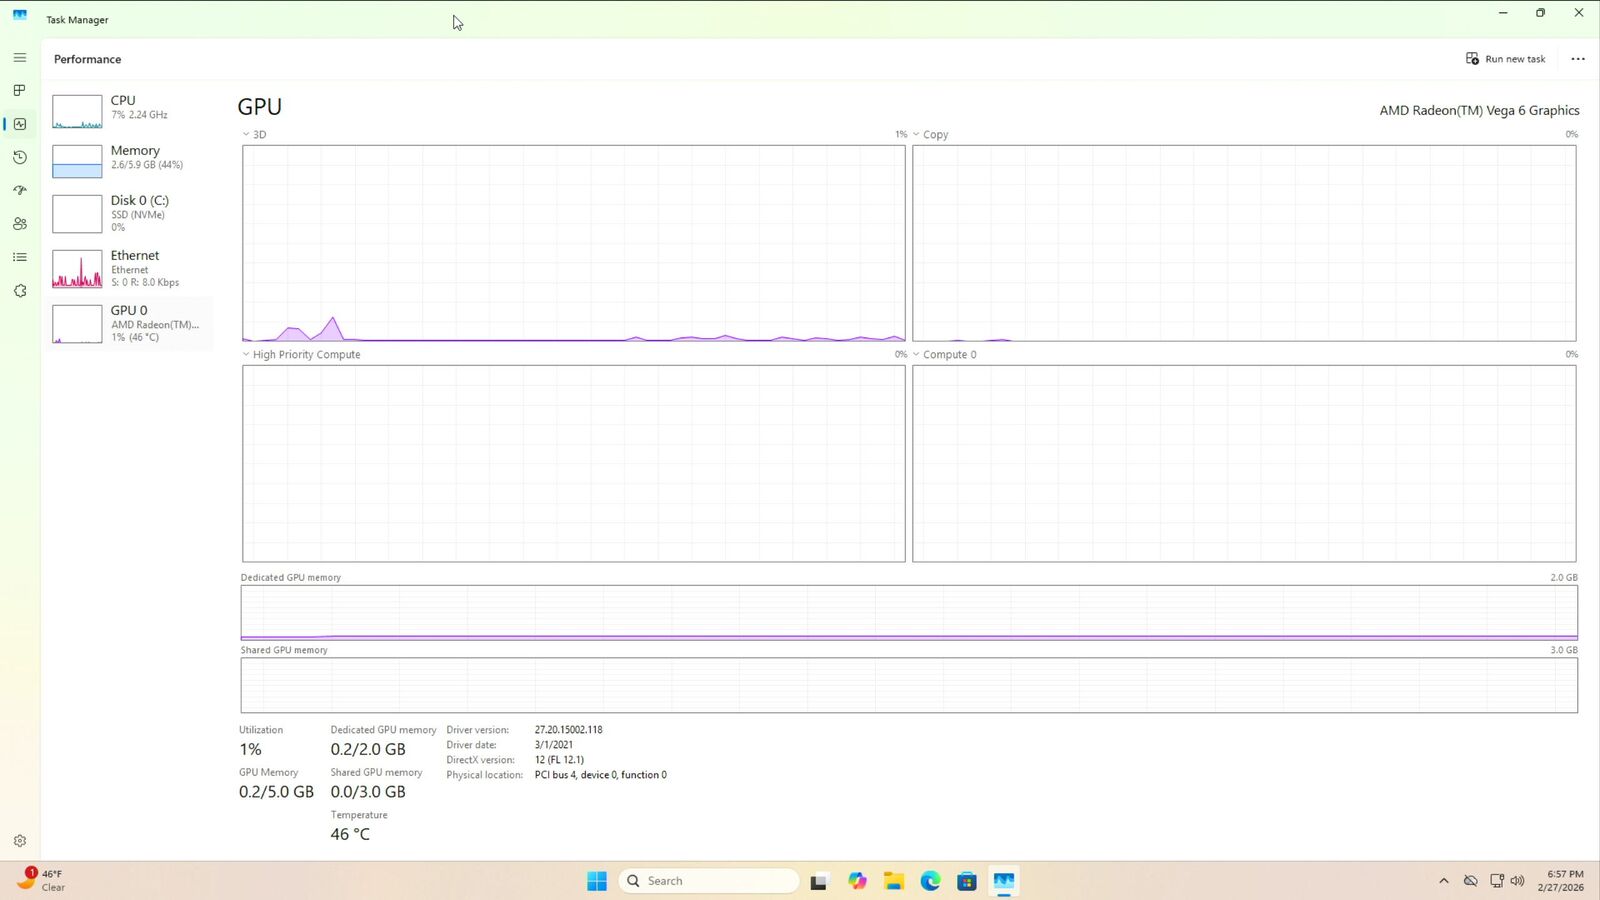Click the Disk 0 (C:) usage thumbnail
This screenshot has height=900, width=1600.
77,214
